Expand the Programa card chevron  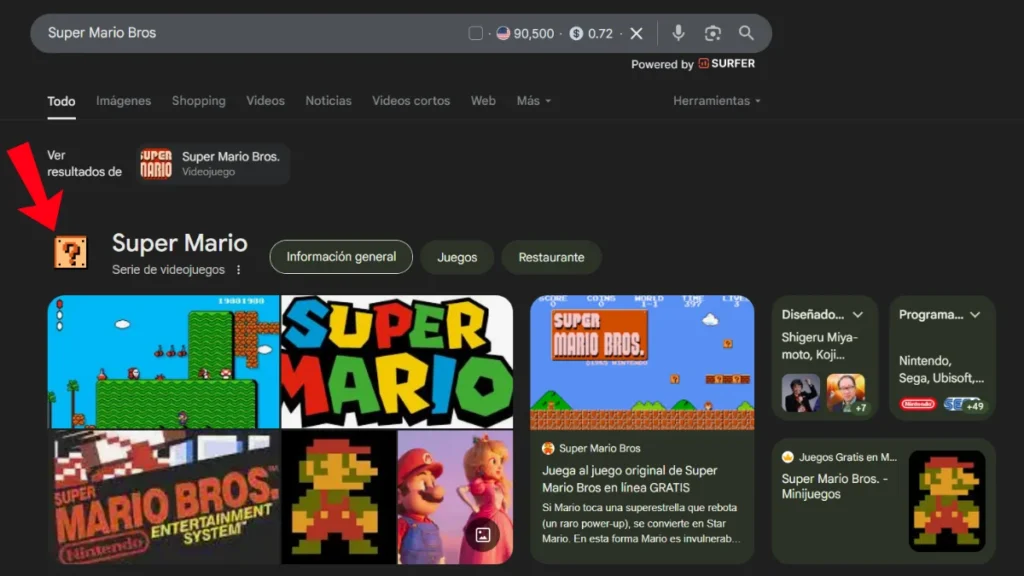point(975,315)
